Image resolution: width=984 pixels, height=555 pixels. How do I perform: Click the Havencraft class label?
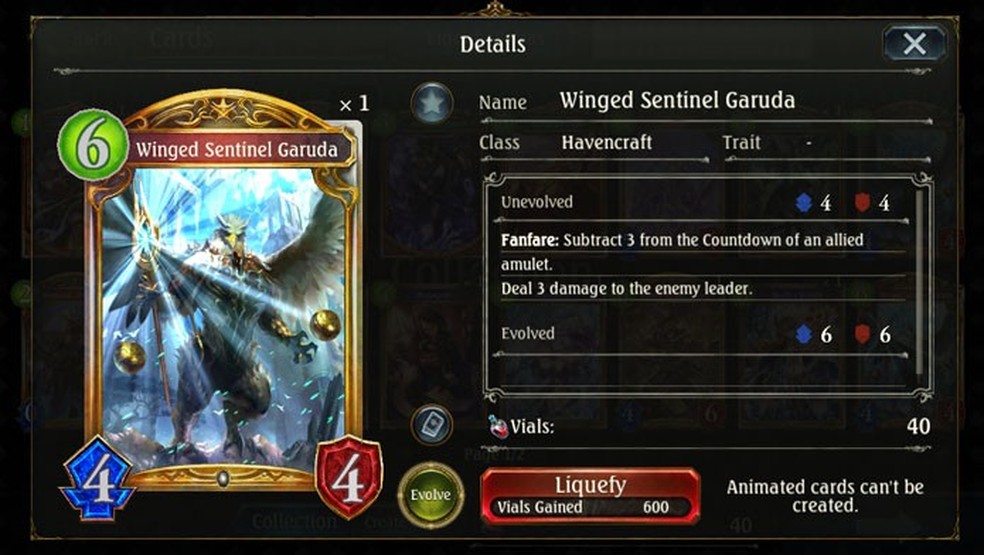click(606, 143)
